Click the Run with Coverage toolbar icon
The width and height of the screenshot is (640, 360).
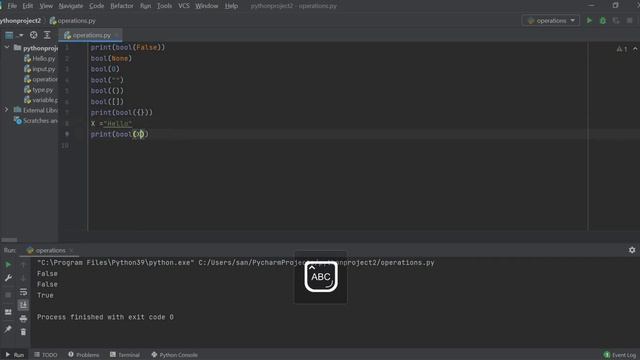tap(616, 20)
